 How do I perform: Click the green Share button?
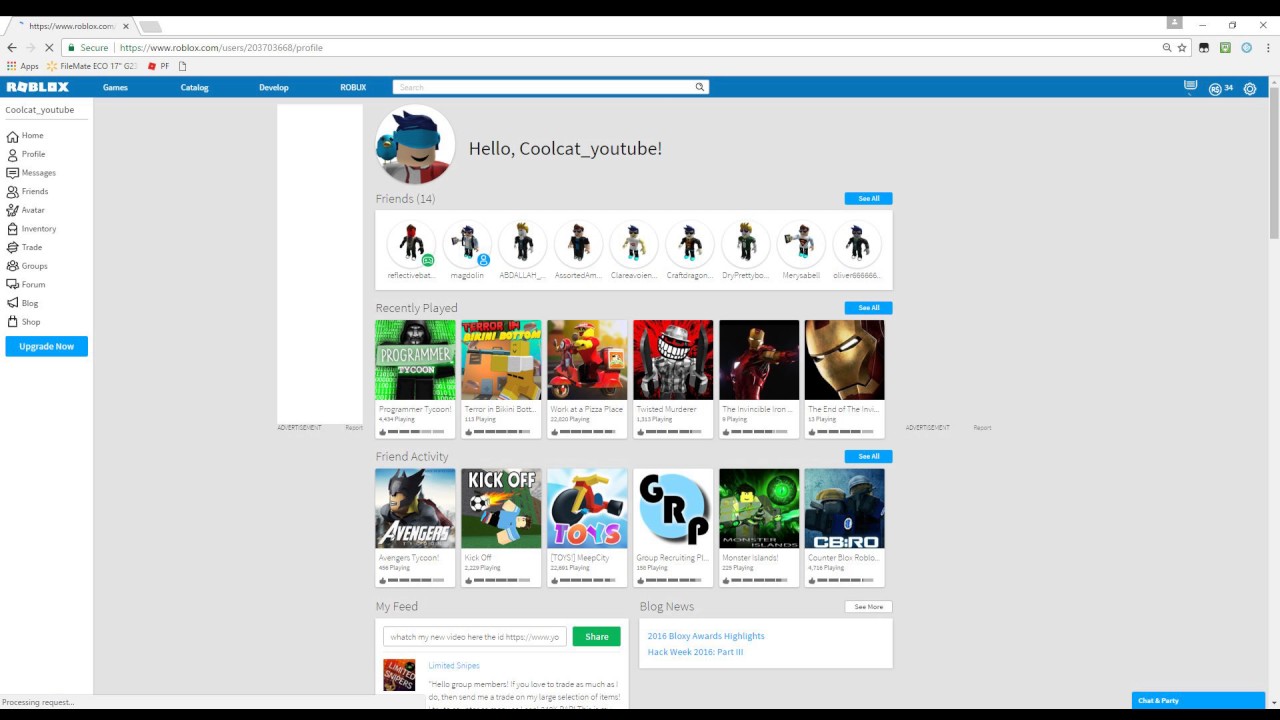point(597,636)
